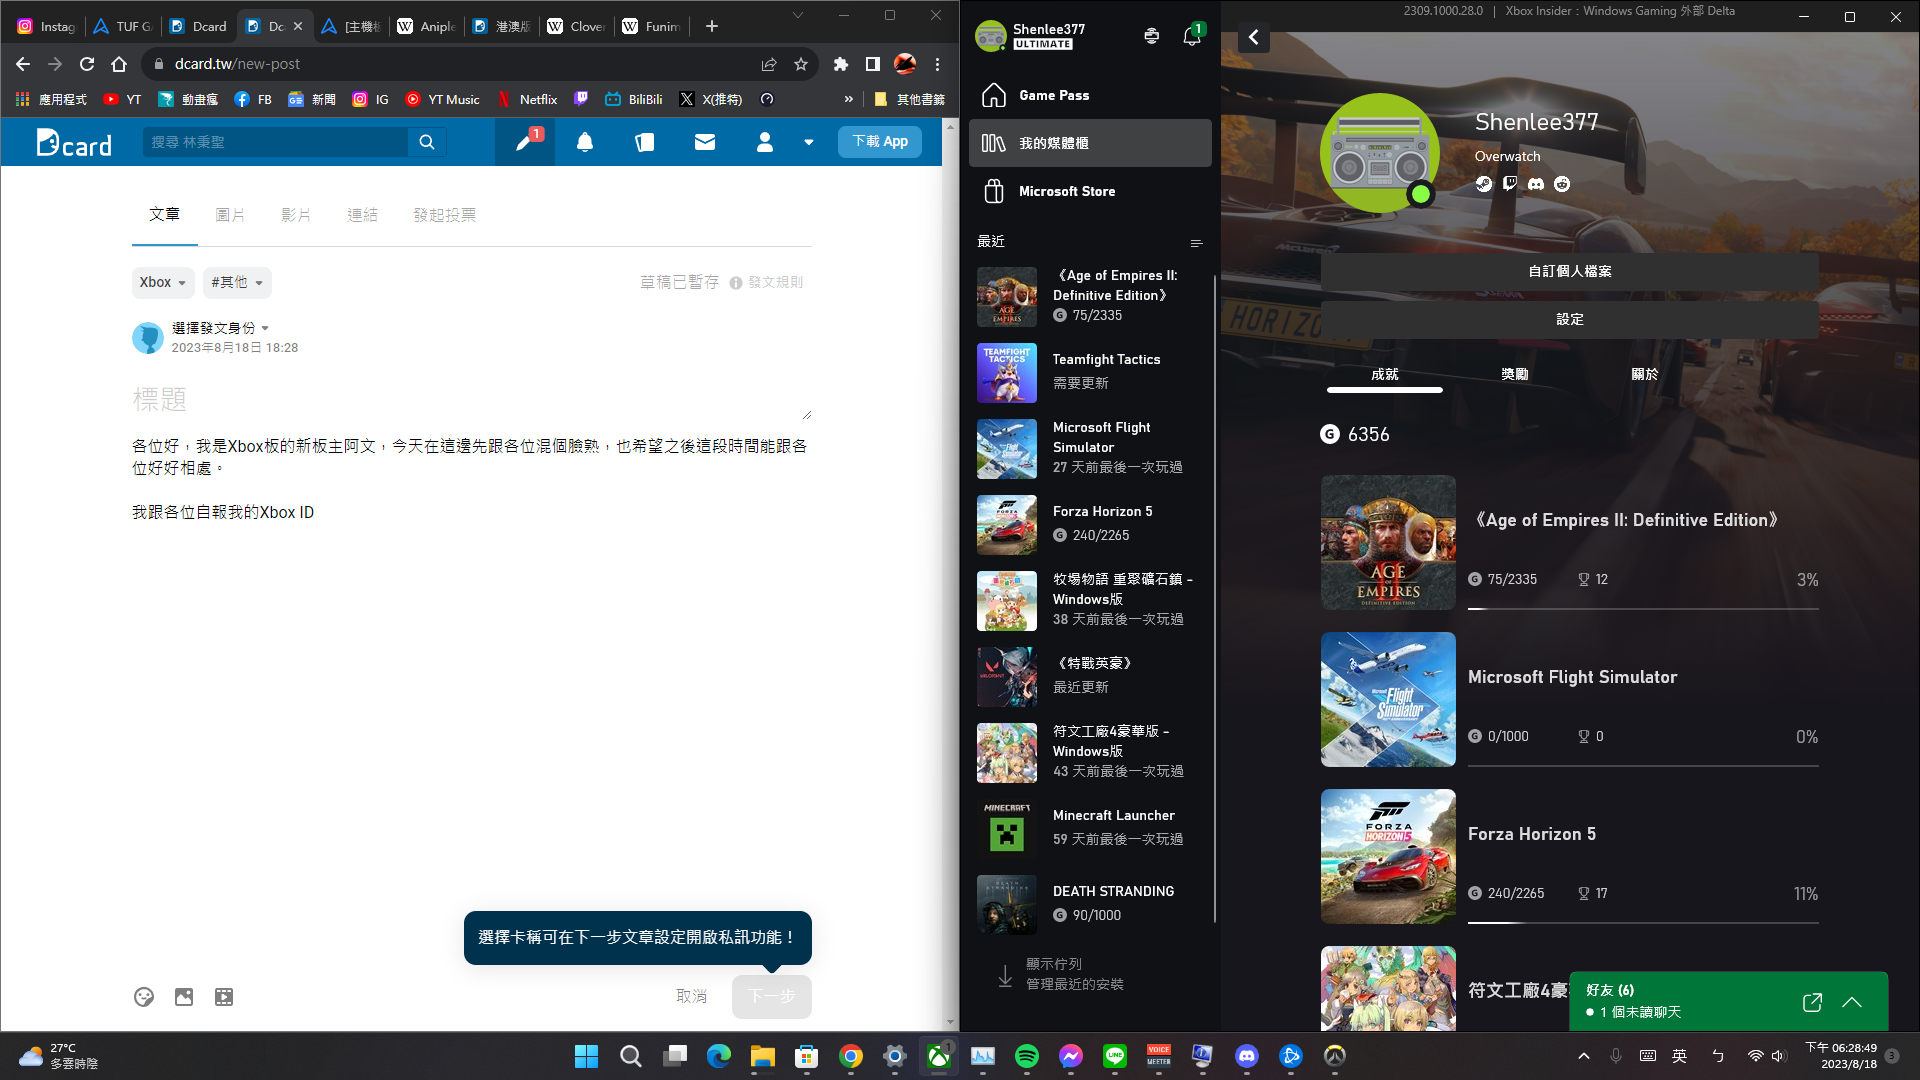
Task: Open Chrome tab search dropdown
Action: point(798,15)
